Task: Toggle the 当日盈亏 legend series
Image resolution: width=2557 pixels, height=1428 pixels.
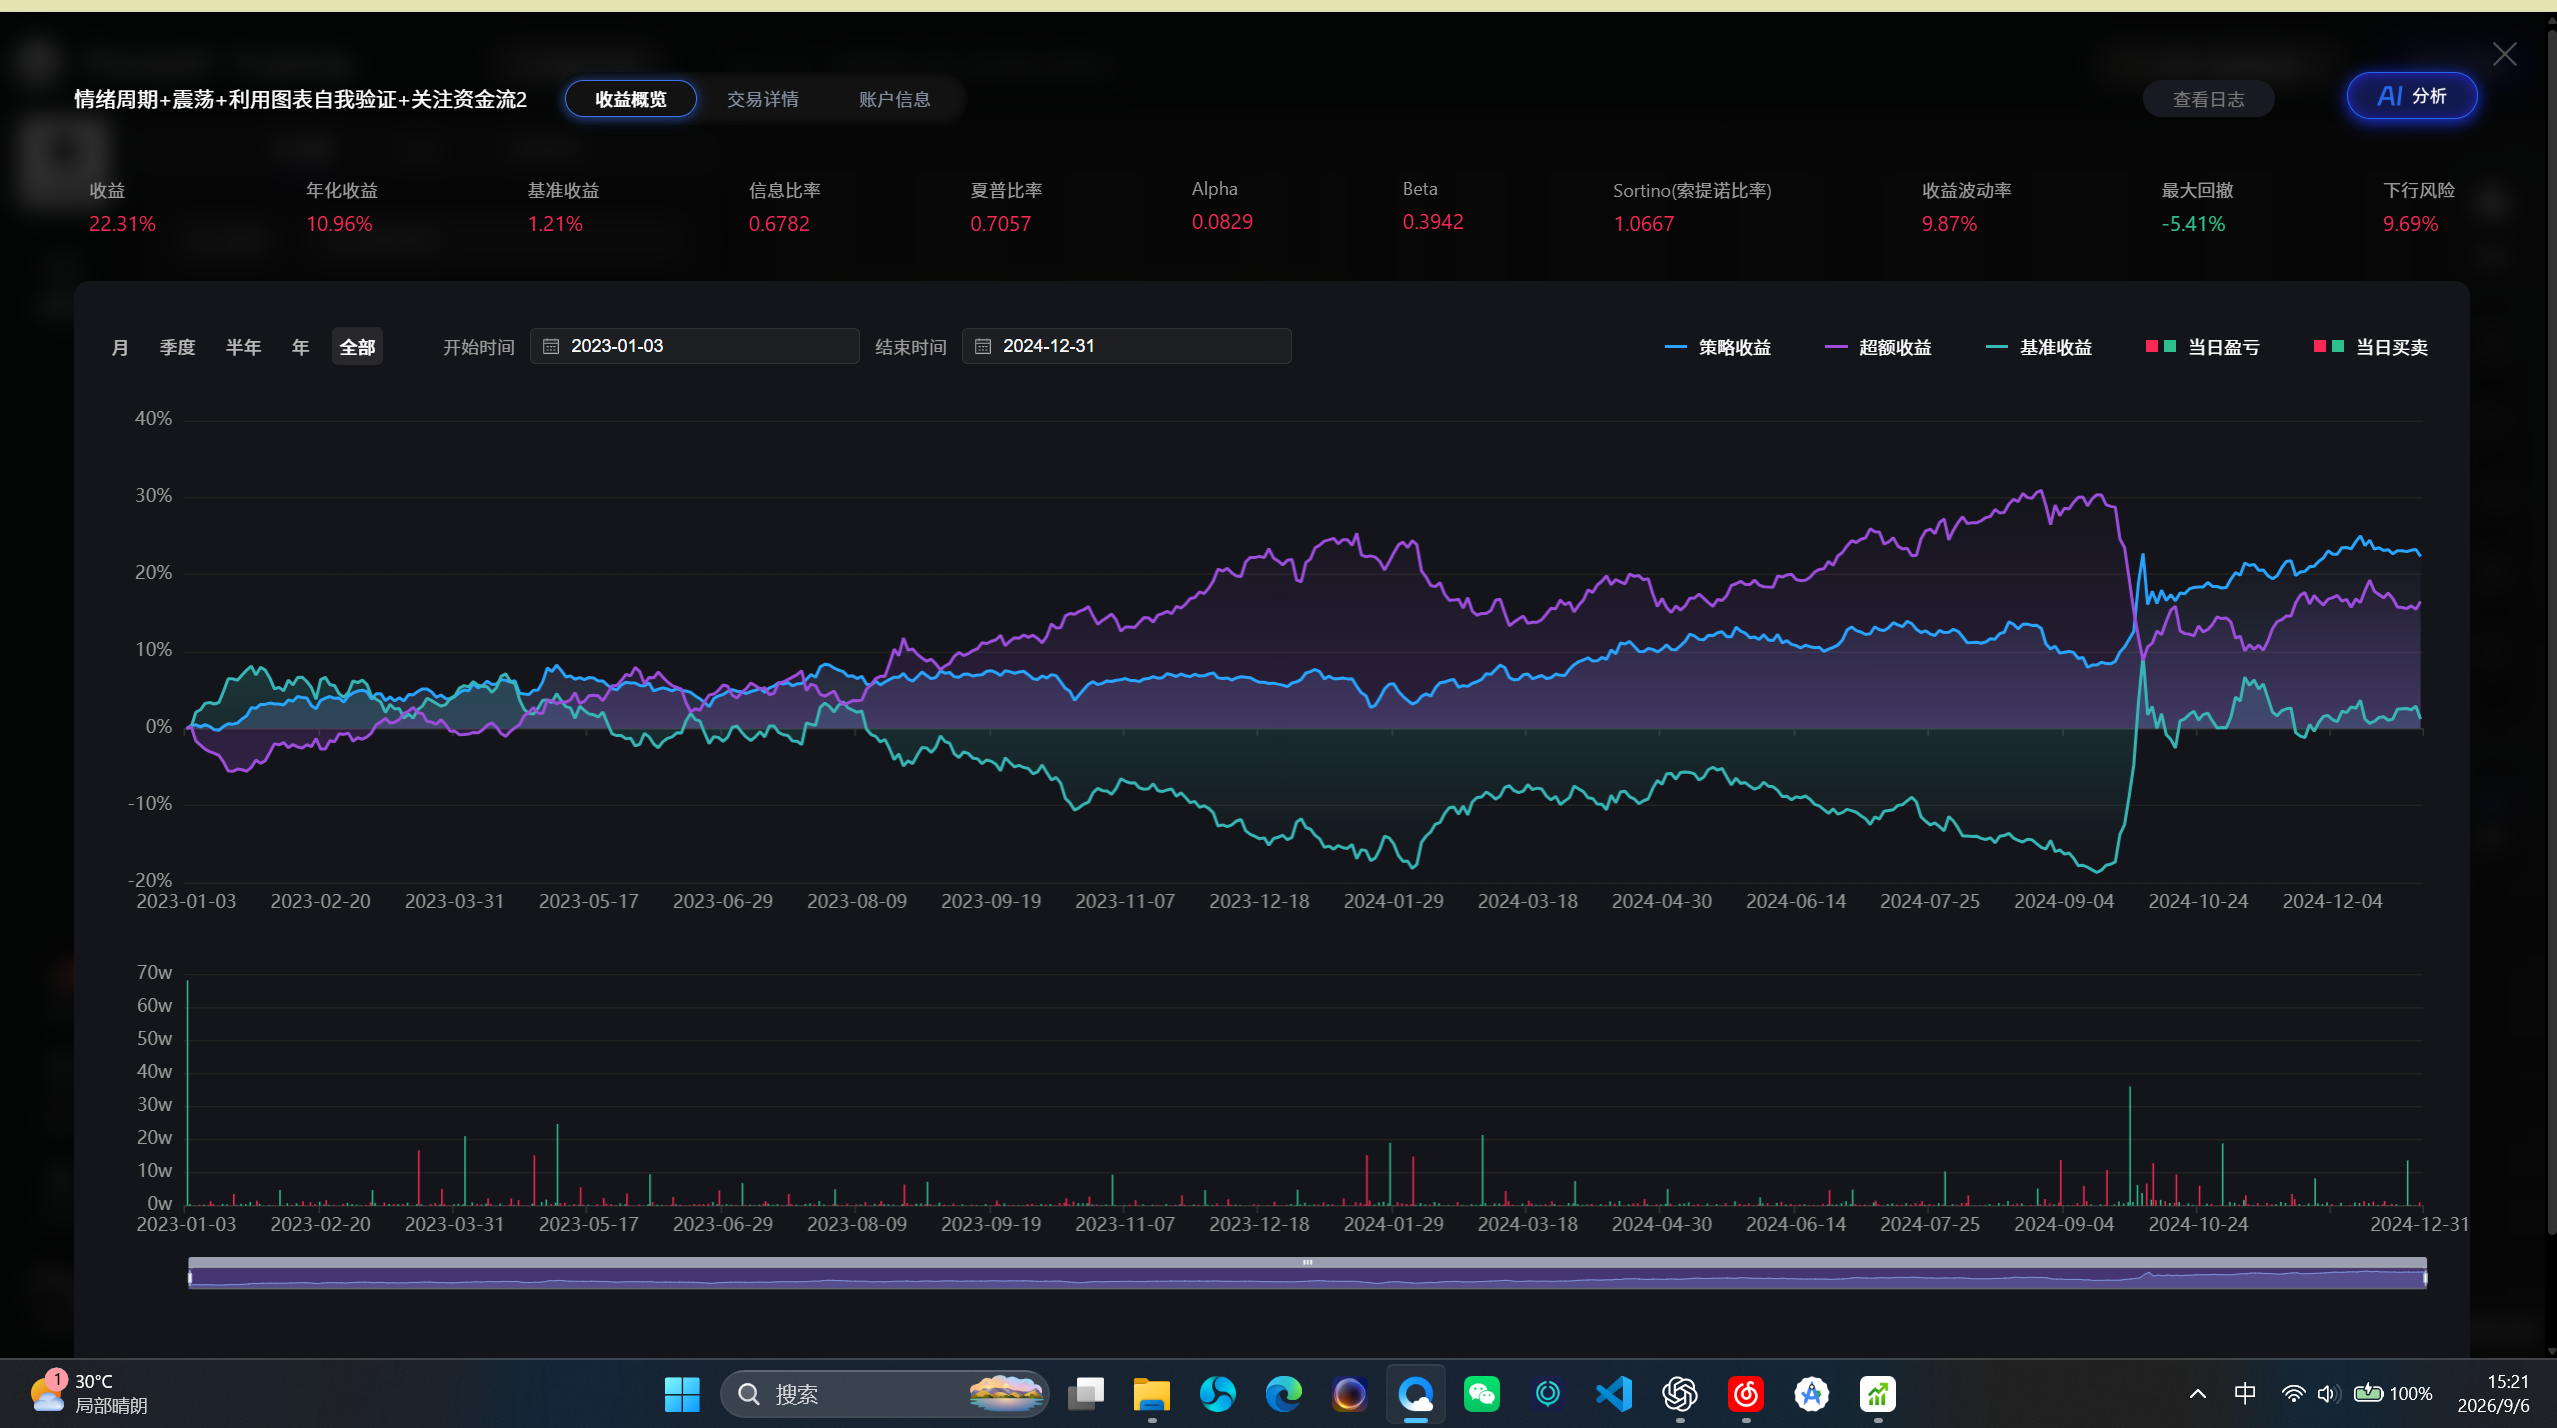Action: coord(2202,347)
